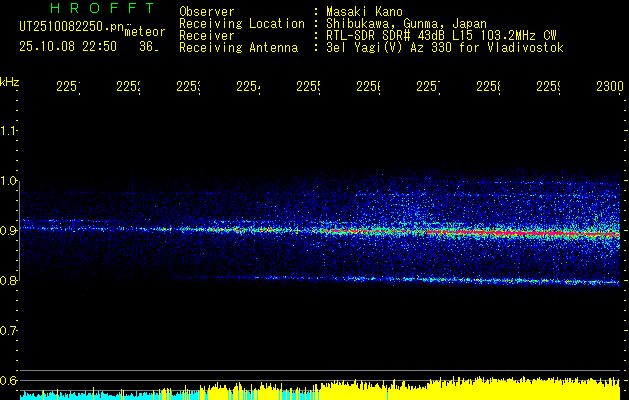This screenshot has width=629, height=400.
Task: Click the 2251 time marker
Action: pyautogui.click(x=68, y=86)
